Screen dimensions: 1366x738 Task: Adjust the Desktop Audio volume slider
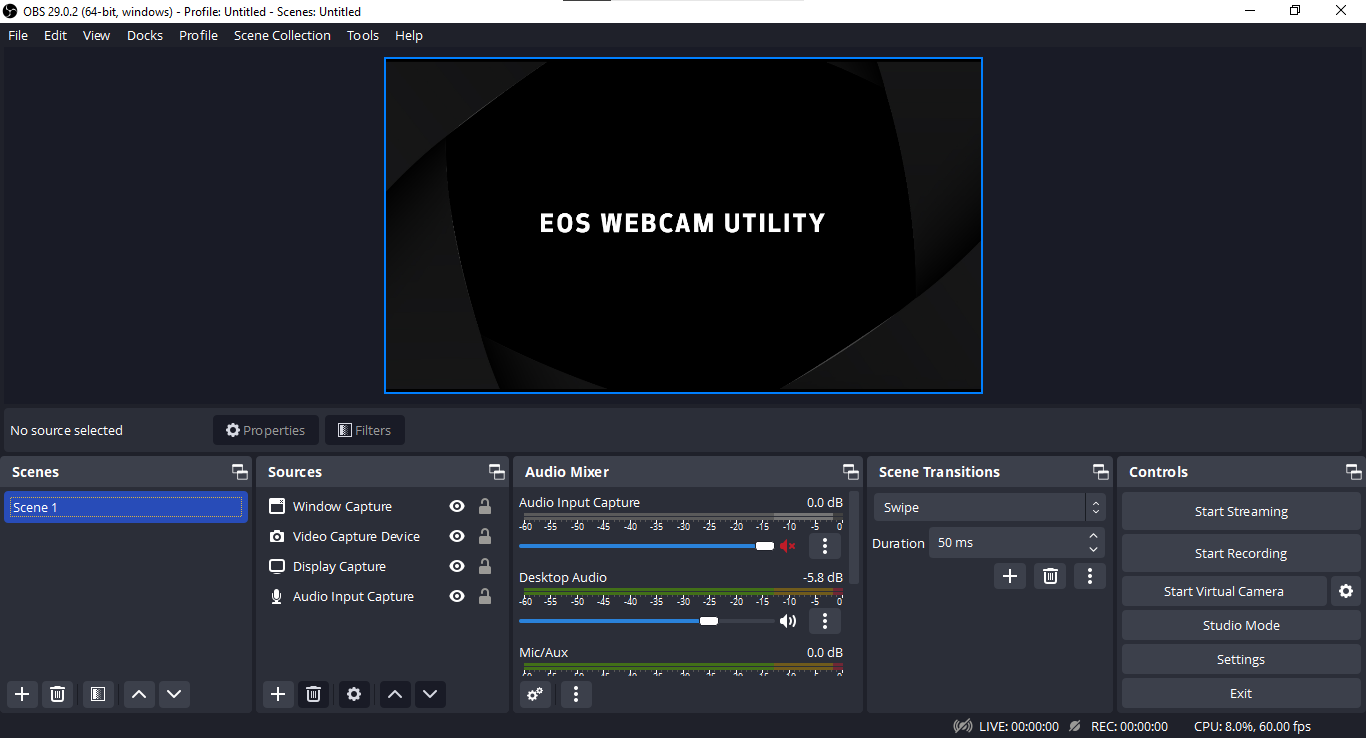click(x=710, y=620)
